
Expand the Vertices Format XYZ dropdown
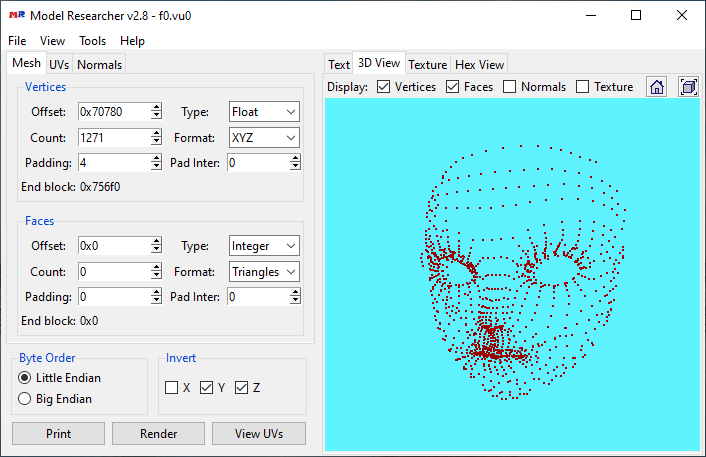pos(264,138)
